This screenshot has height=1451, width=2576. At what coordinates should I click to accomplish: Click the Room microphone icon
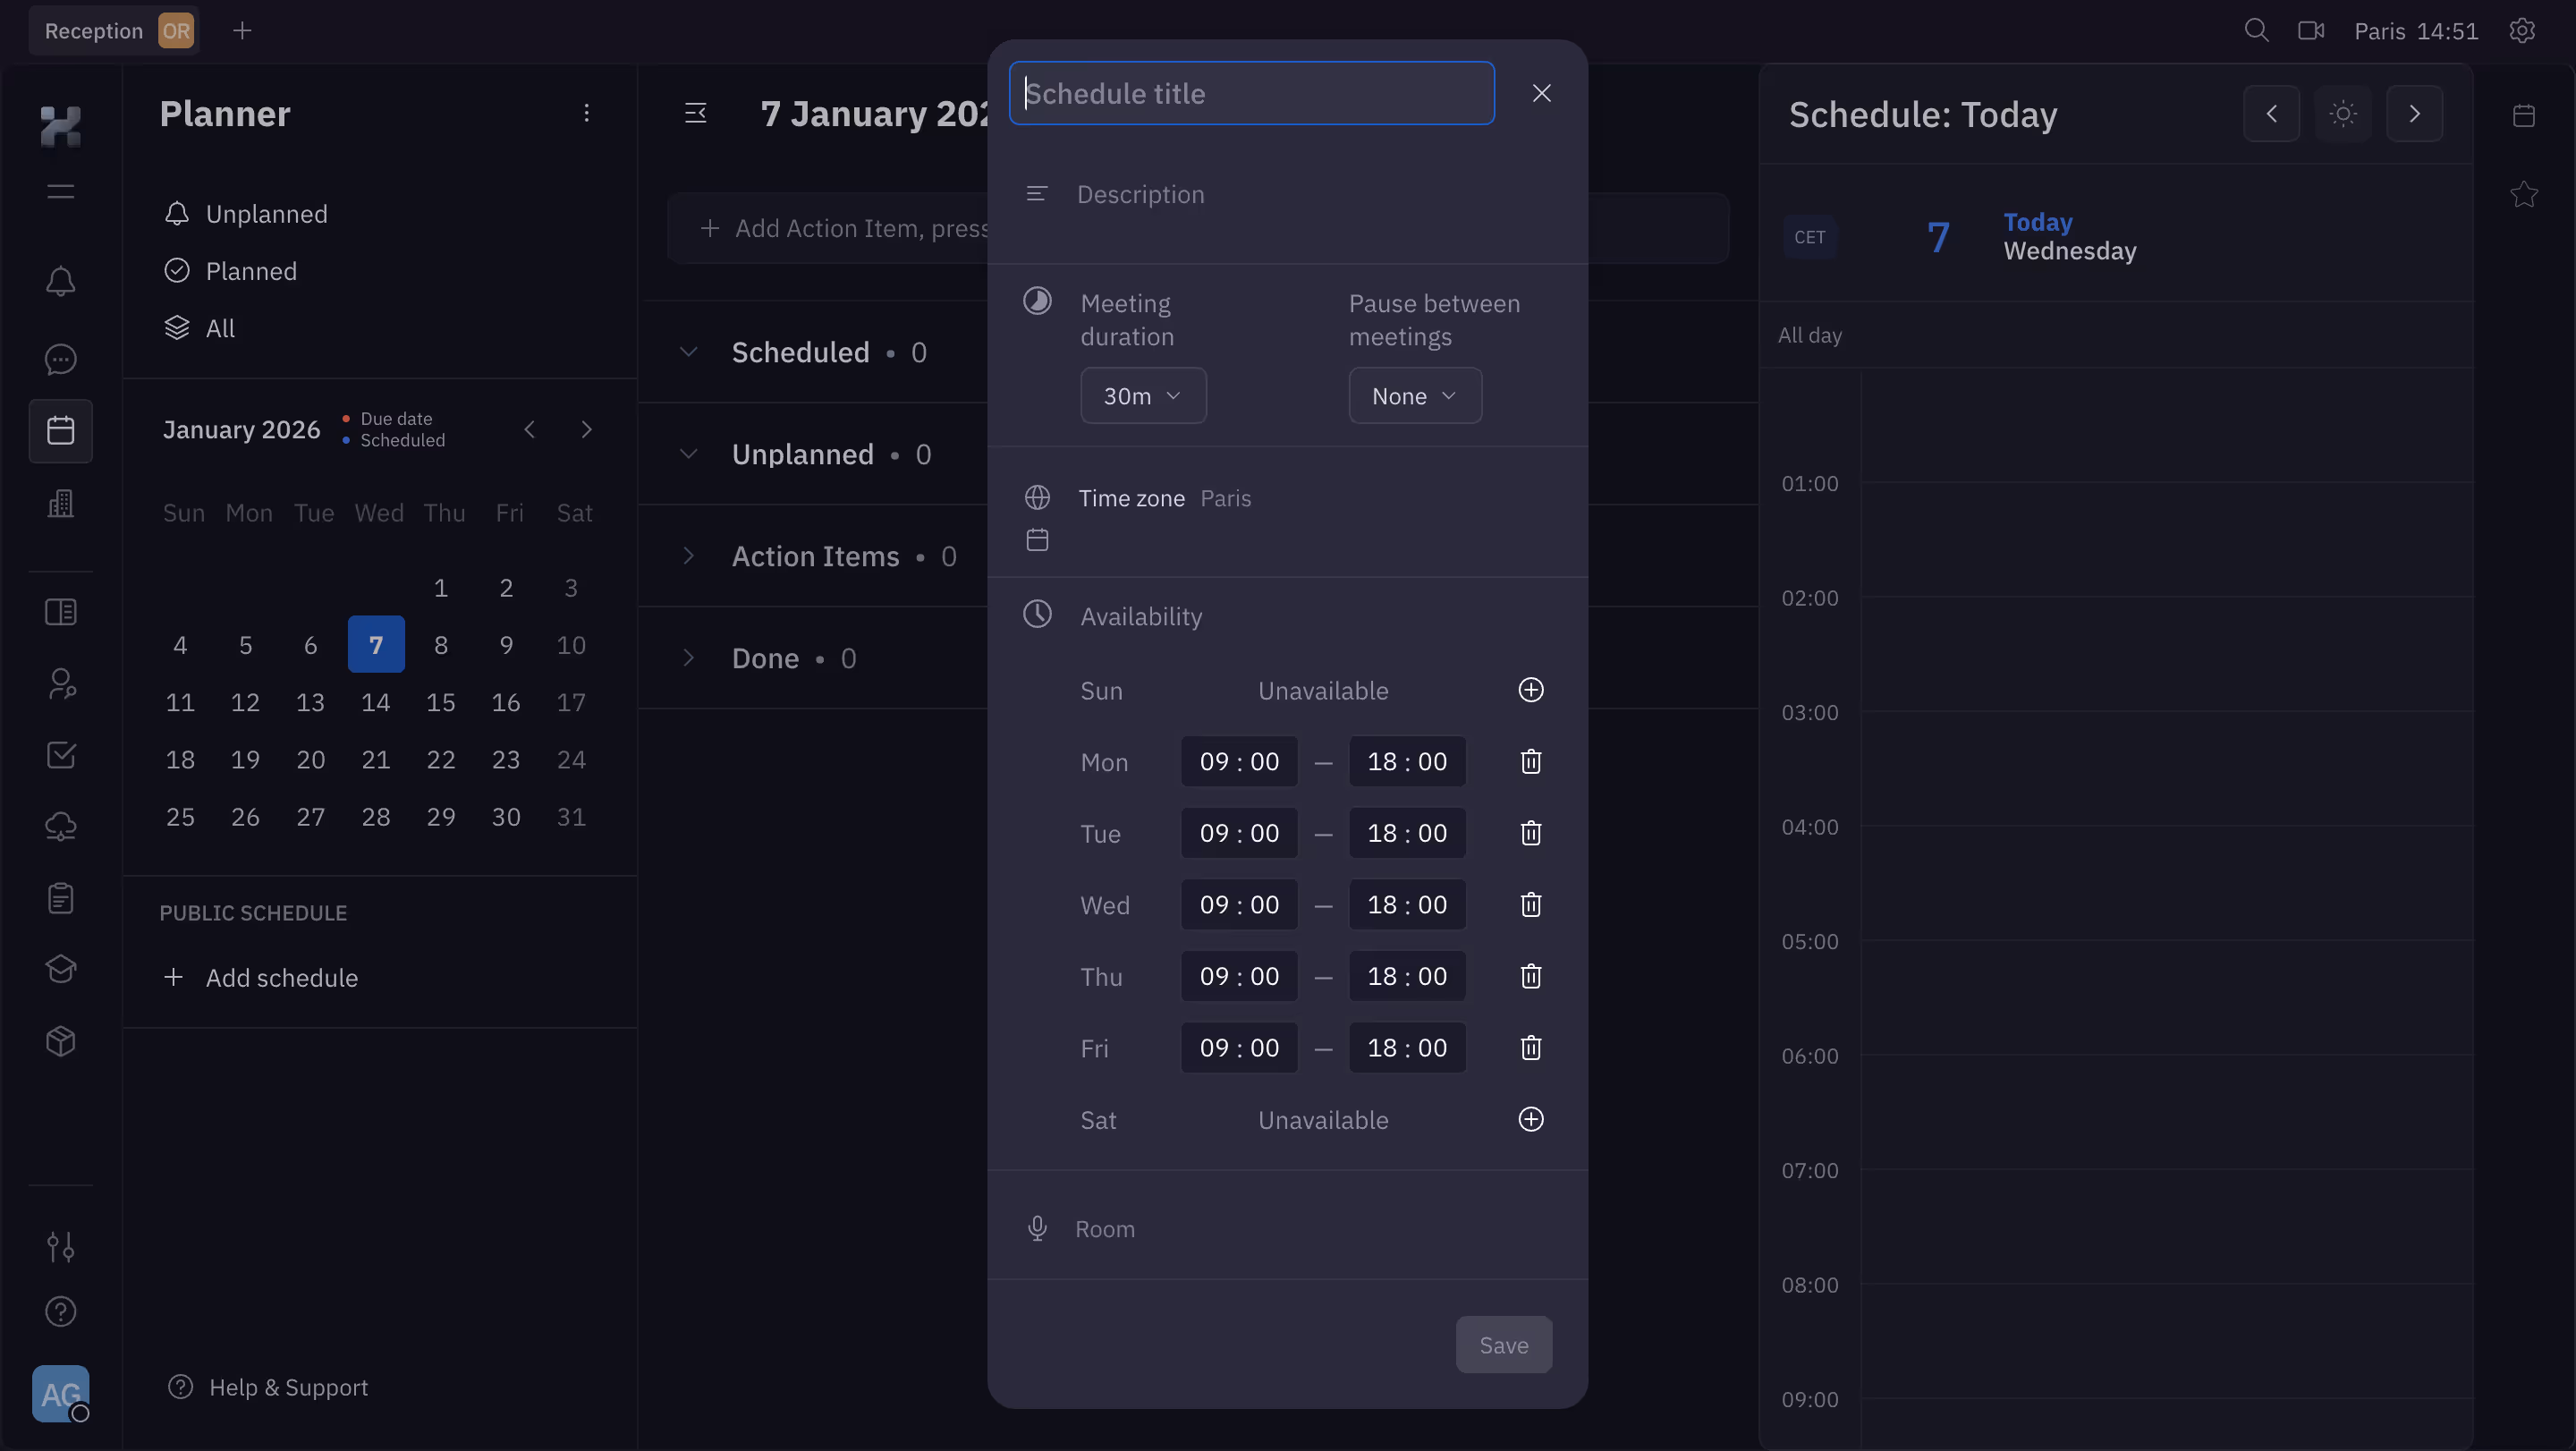tap(1037, 1228)
